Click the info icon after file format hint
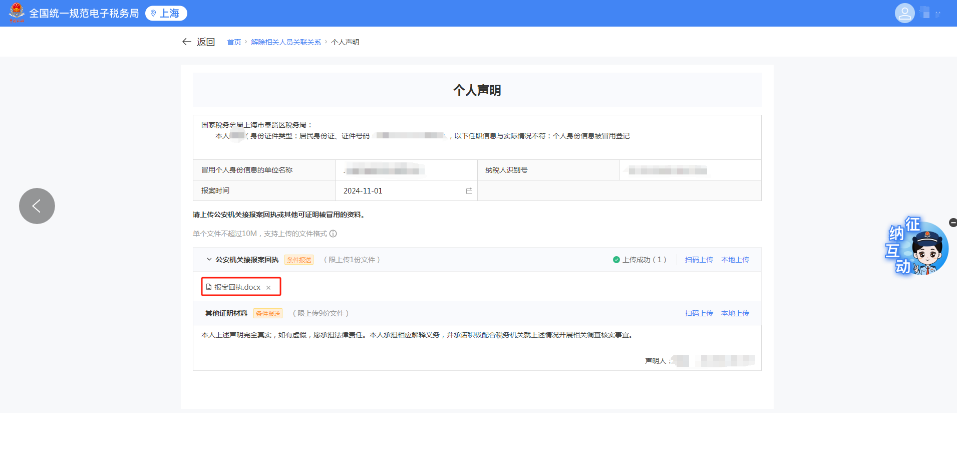The width and height of the screenshot is (957, 454). coord(333,233)
